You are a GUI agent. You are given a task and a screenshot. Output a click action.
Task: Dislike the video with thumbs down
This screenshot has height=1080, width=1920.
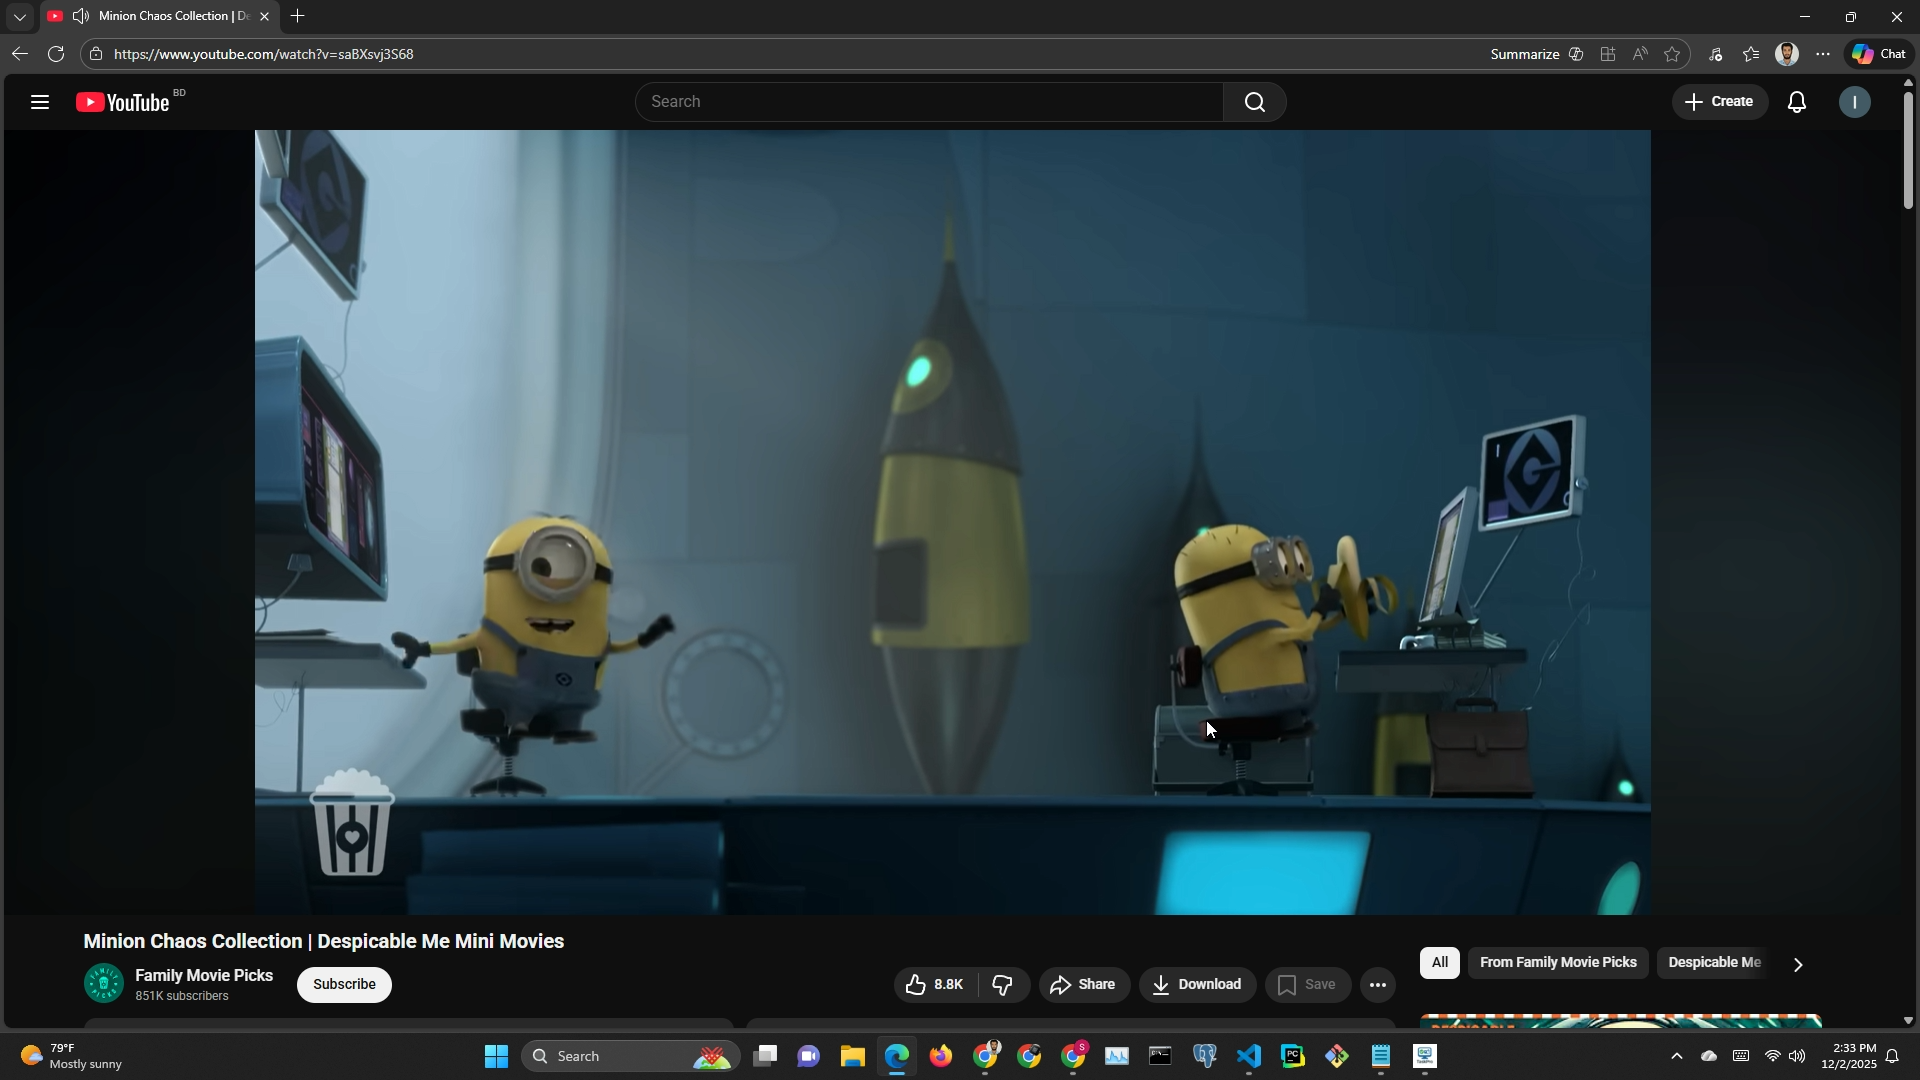pos(1003,985)
